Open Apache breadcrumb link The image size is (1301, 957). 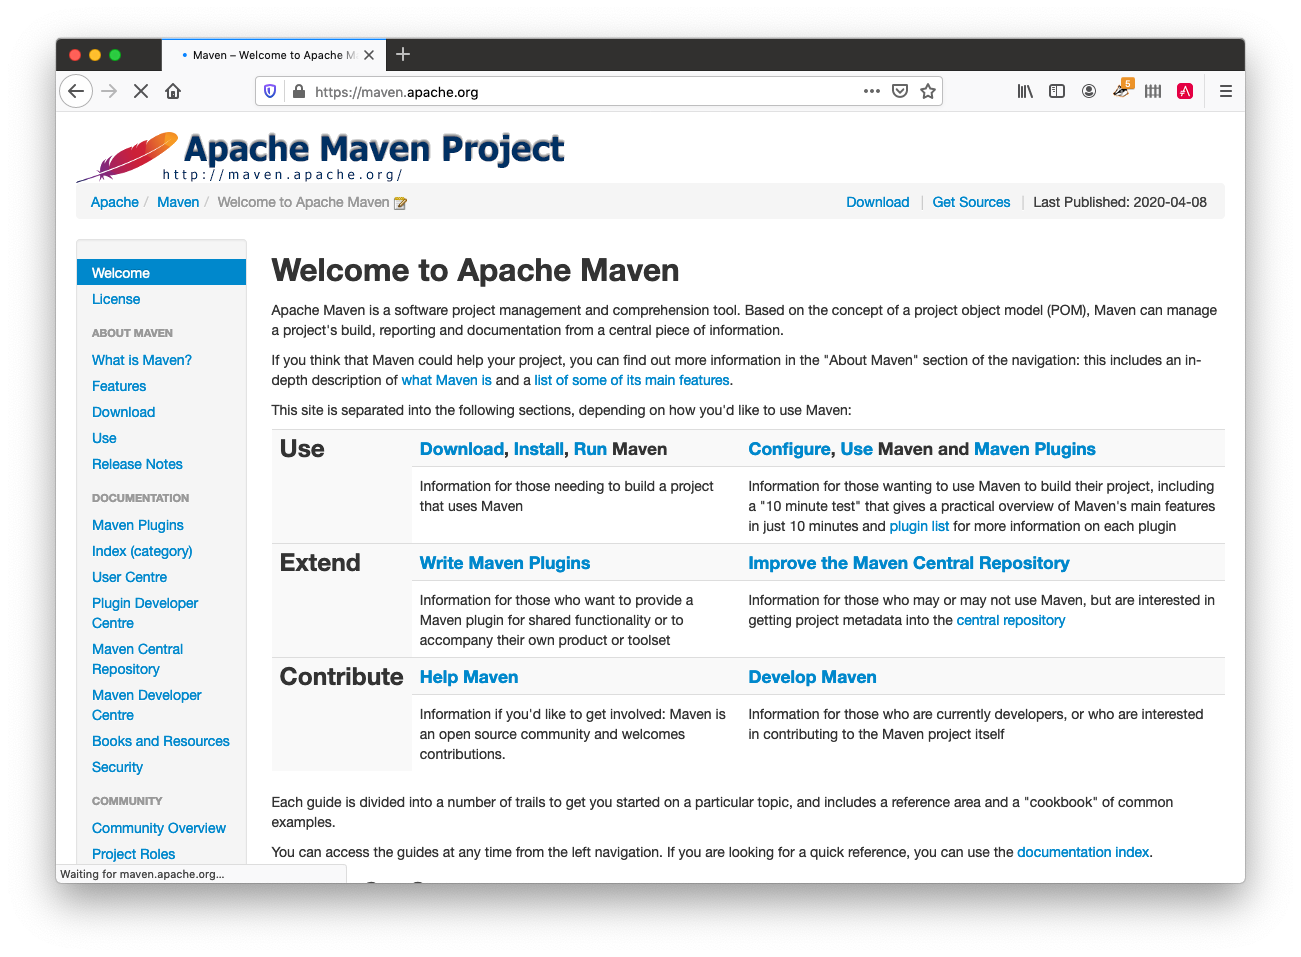(115, 202)
